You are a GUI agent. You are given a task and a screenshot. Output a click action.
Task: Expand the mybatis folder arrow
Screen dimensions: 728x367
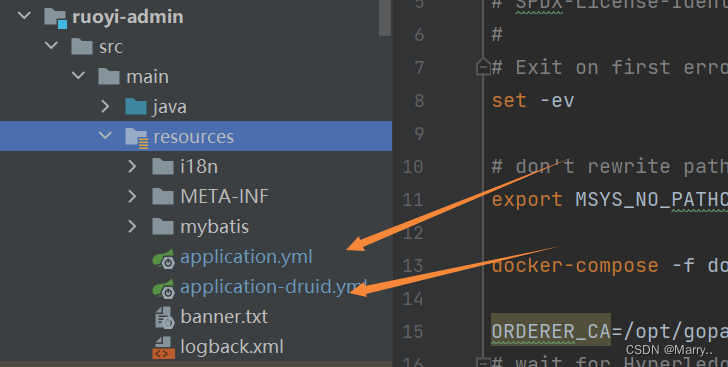click(132, 227)
